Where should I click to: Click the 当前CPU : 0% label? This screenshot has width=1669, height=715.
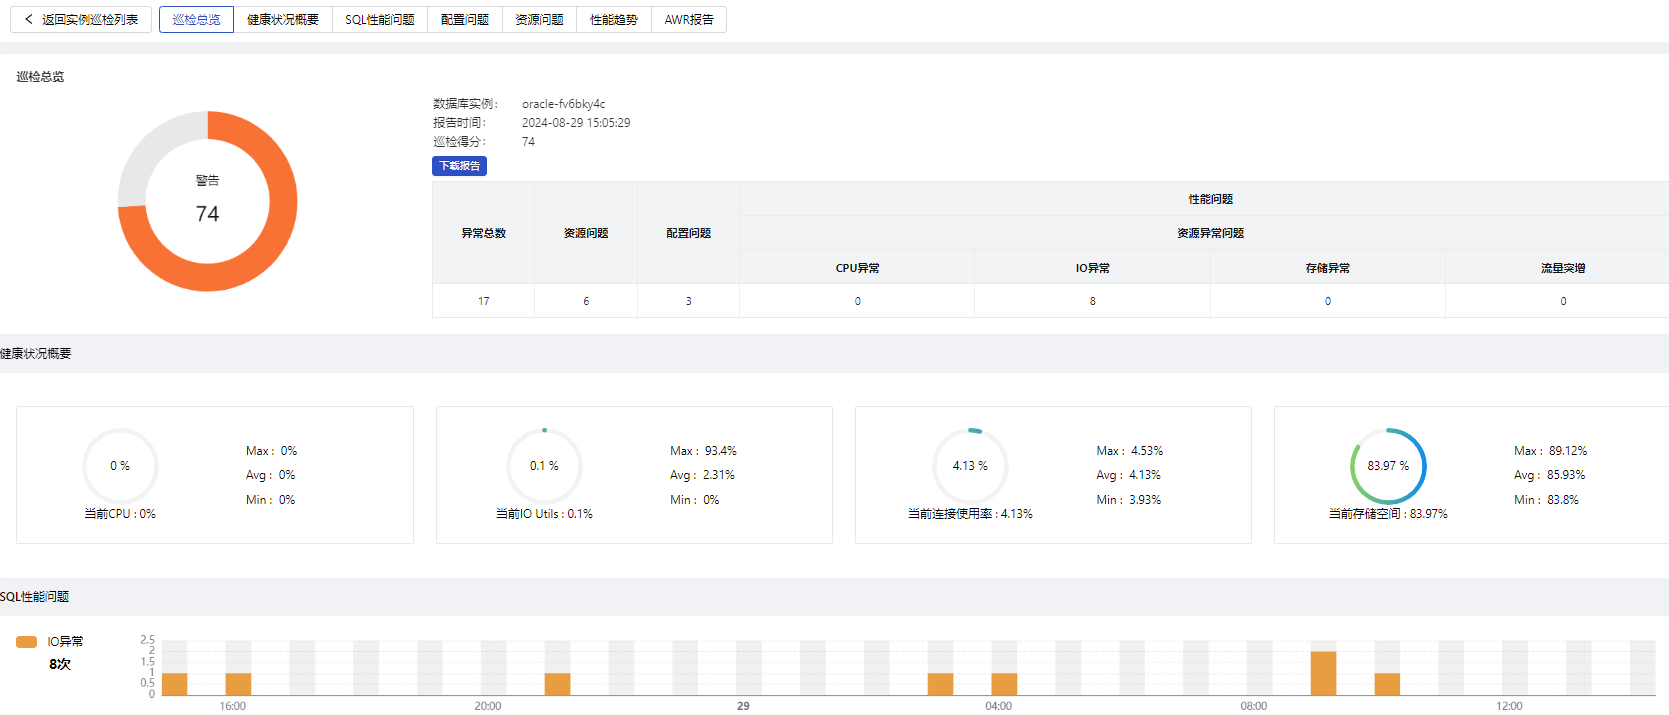pyautogui.click(x=120, y=514)
